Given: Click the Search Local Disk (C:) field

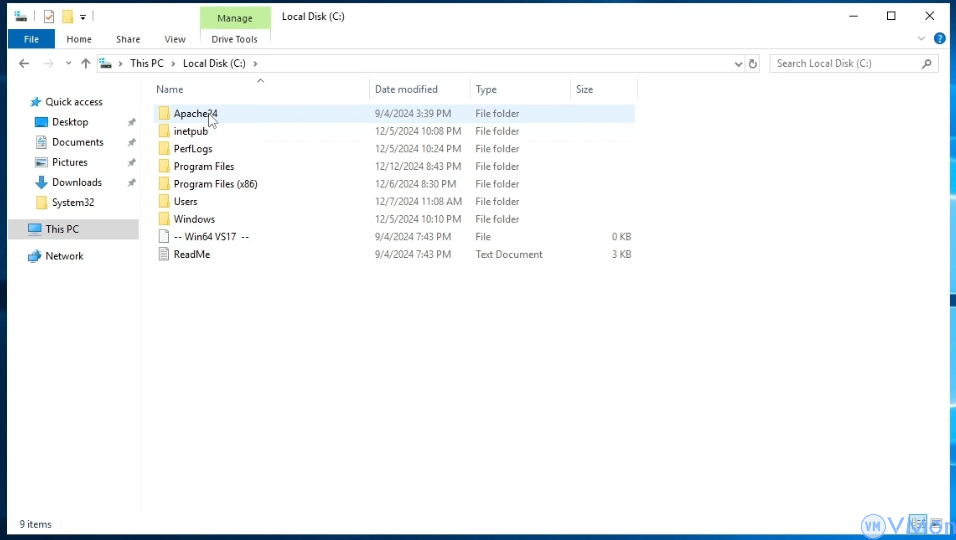Looking at the screenshot, I should 846,63.
